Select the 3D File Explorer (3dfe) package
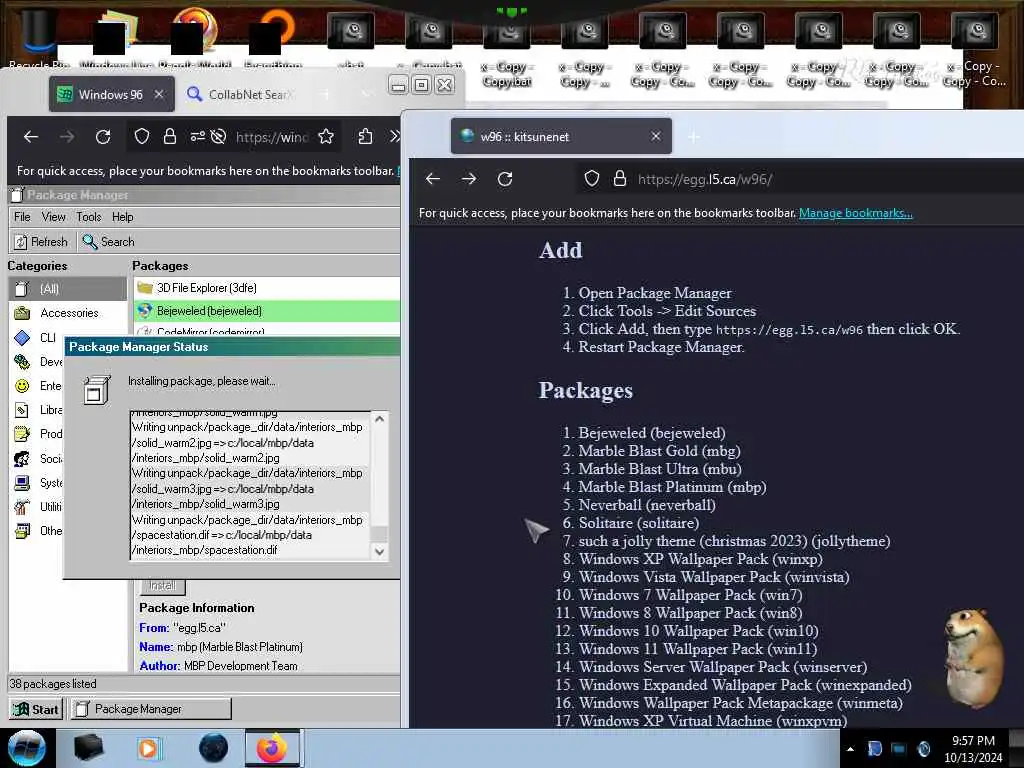1024x768 pixels. tap(266, 288)
